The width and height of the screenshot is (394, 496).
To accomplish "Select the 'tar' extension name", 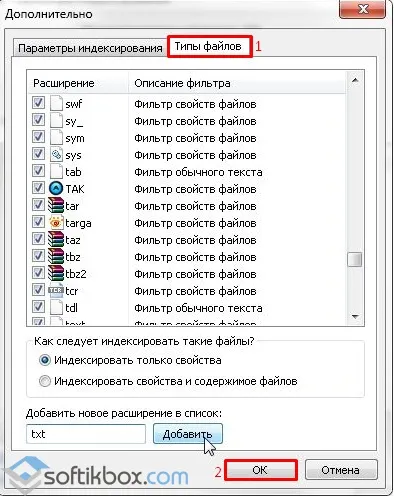I will (72, 206).
